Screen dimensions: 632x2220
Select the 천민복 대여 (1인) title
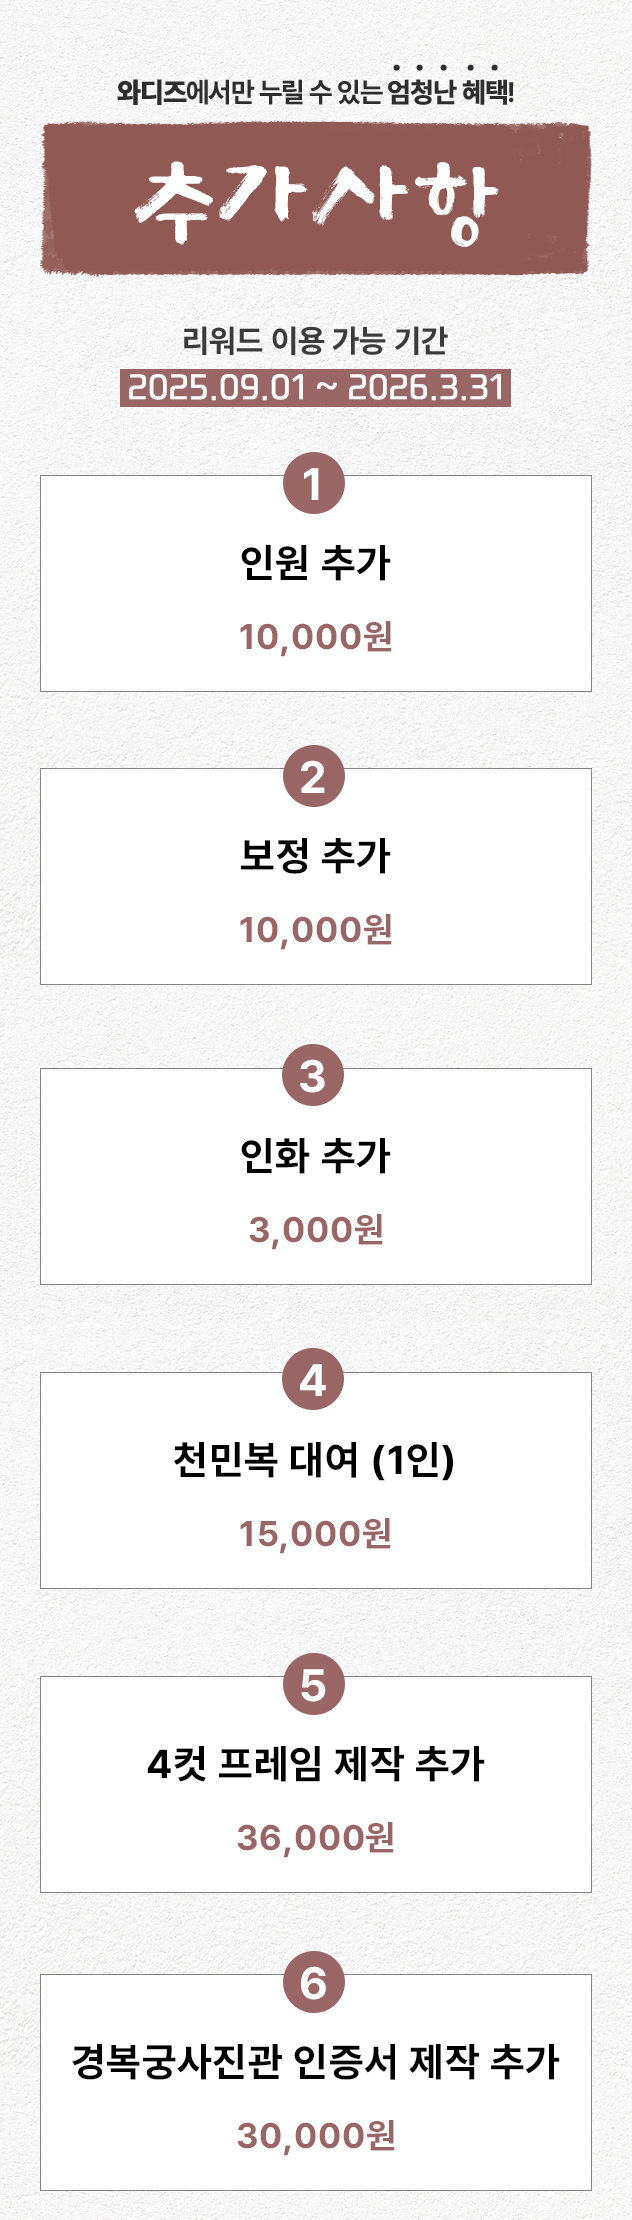(x=315, y=1460)
